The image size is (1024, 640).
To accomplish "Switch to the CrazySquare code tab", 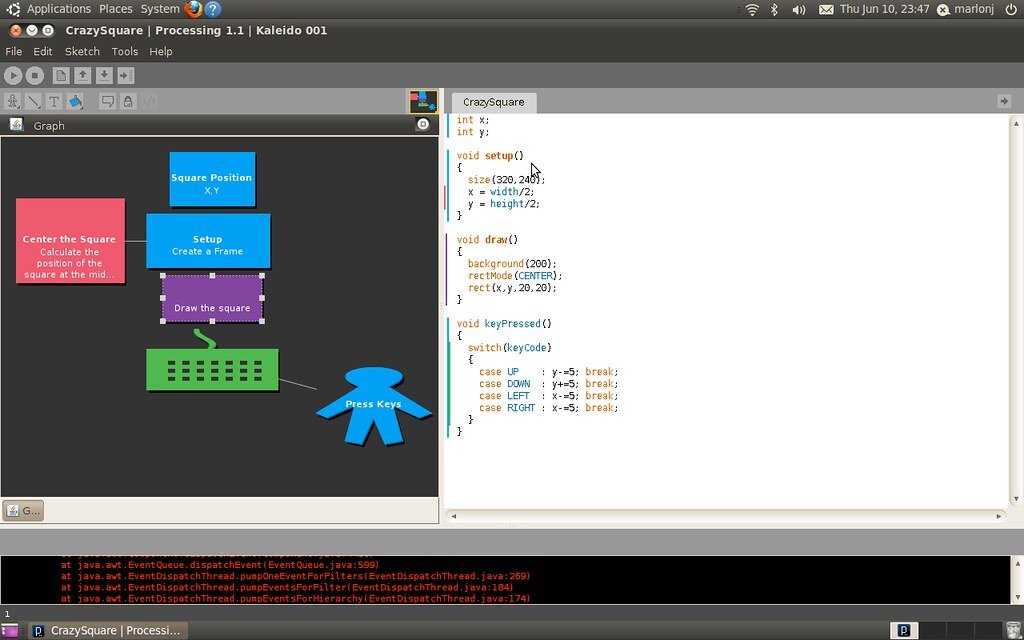I will click(x=493, y=102).
